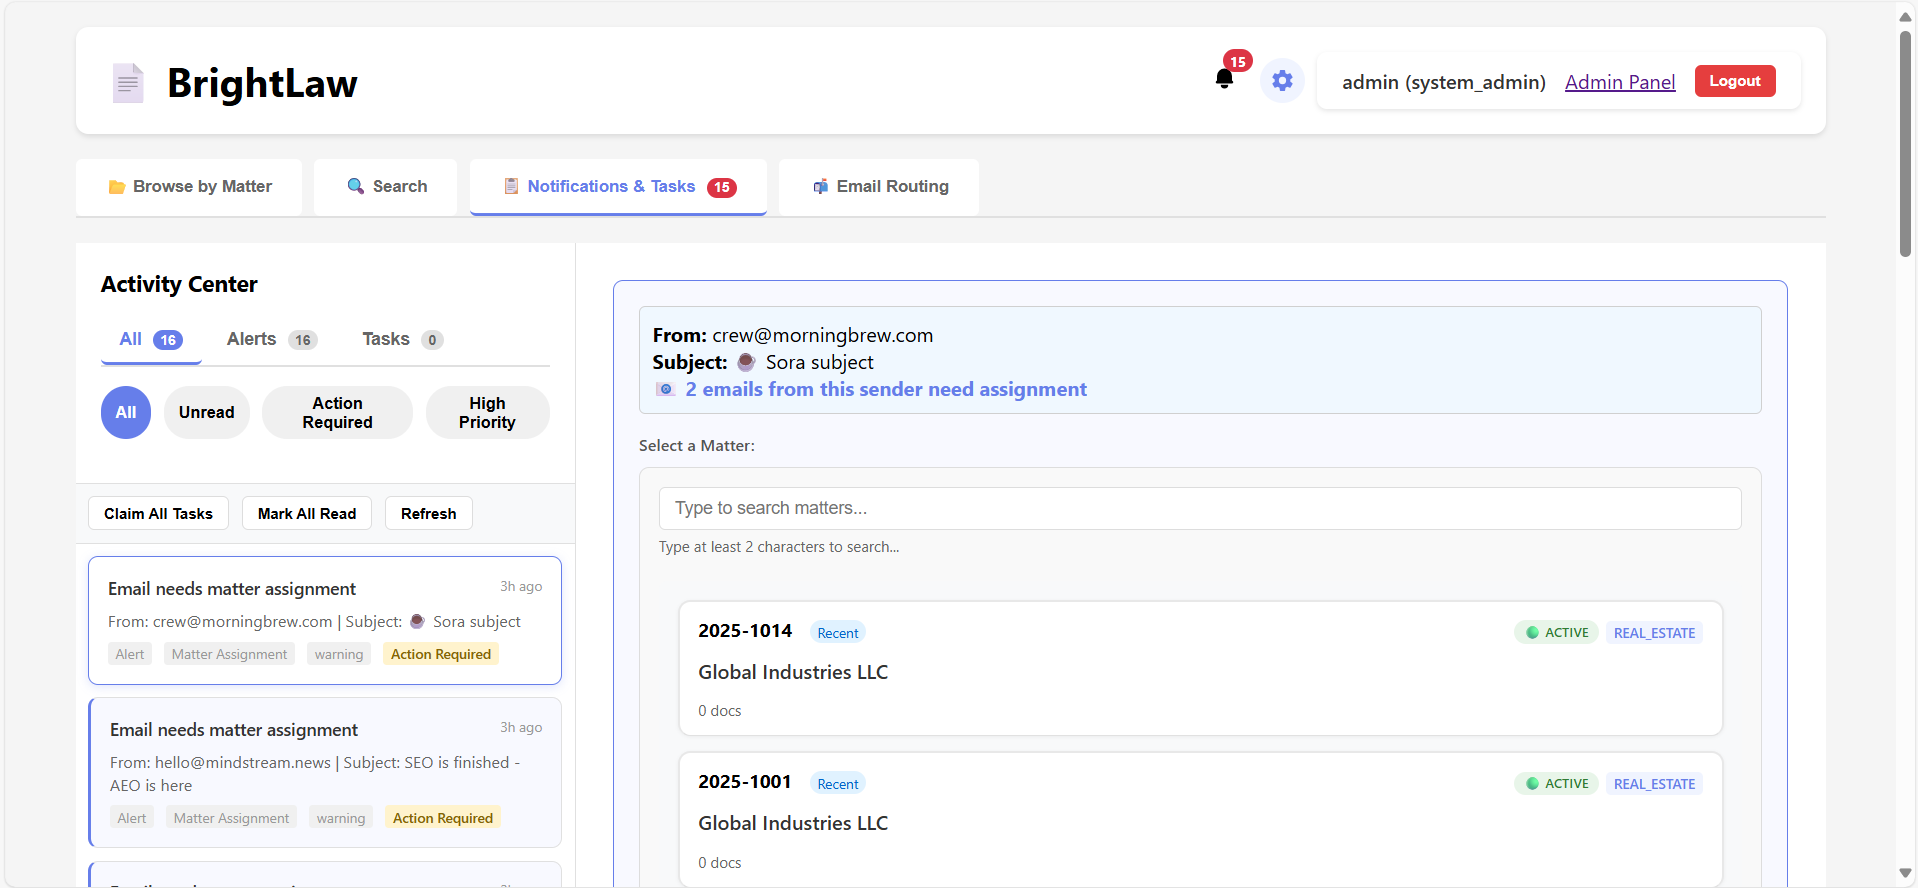Open the Admin Panel link
1918x888 pixels.
tap(1619, 82)
